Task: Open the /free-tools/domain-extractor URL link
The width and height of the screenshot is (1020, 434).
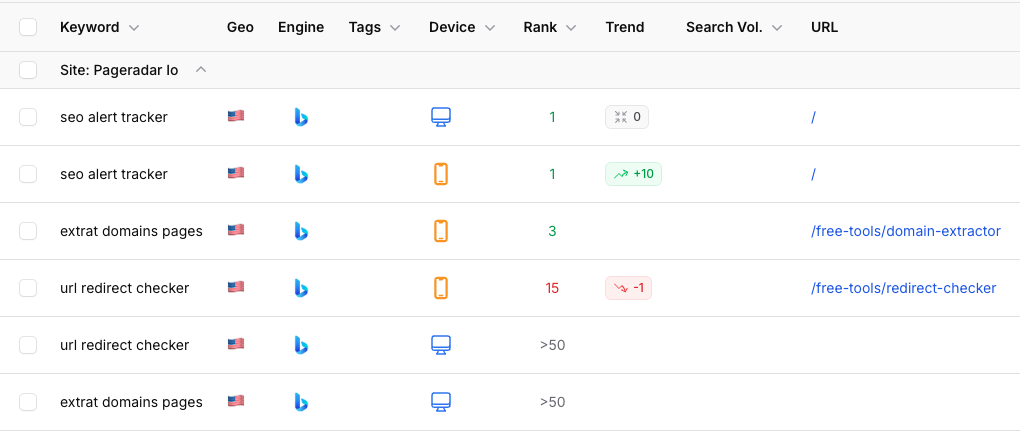Action: click(x=906, y=231)
